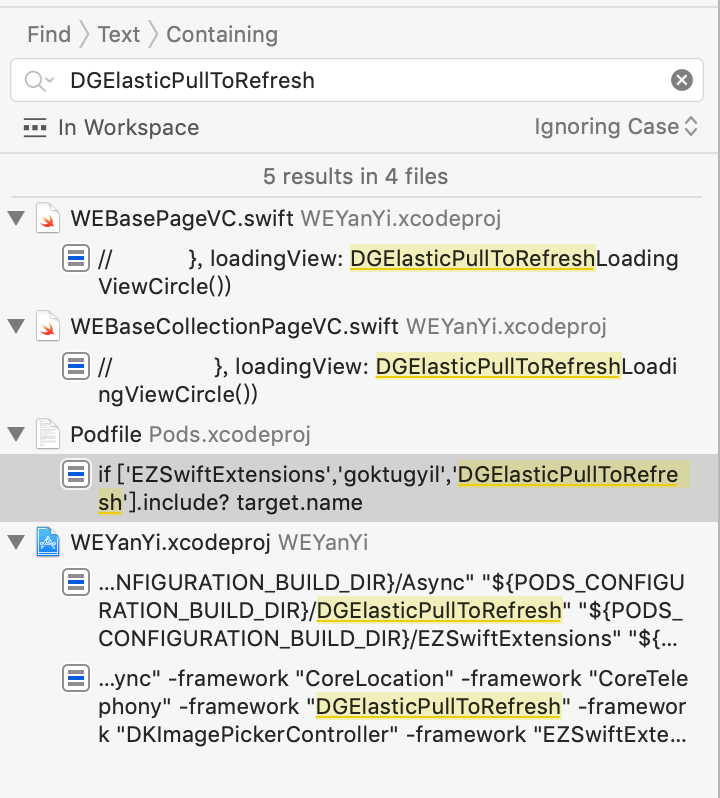Click the text-match icon of Async build dir result

pyautogui.click(x=76, y=582)
